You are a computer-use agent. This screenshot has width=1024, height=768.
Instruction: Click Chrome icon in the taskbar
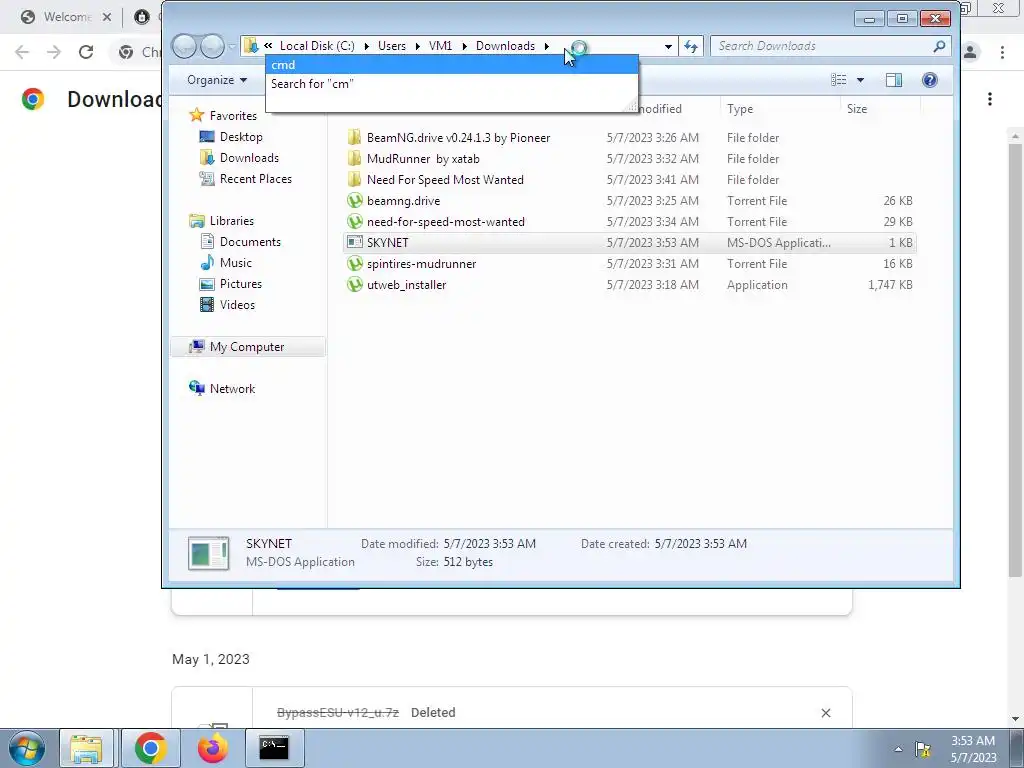point(150,748)
